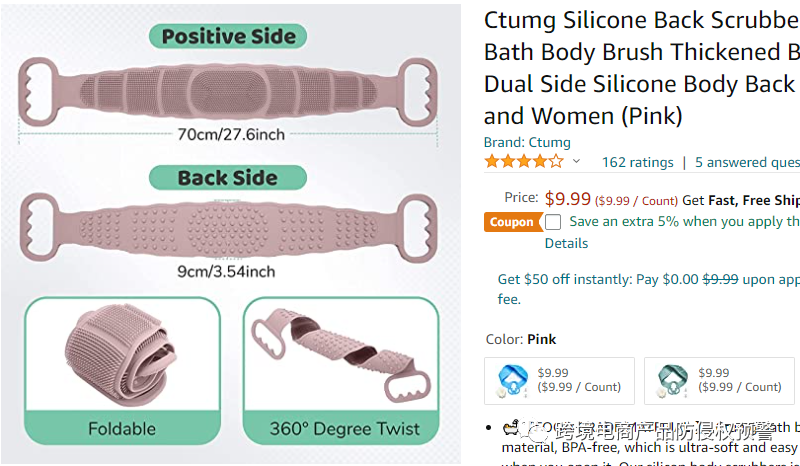800x466 pixels.
Task: Tick the Save an extra 5% coupon checkbox
Action: (x=553, y=222)
